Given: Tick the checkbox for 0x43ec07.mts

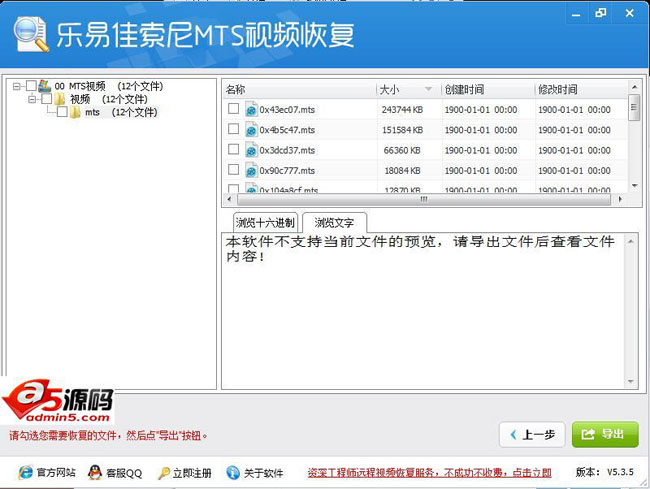Looking at the screenshot, I should (233, 109).
